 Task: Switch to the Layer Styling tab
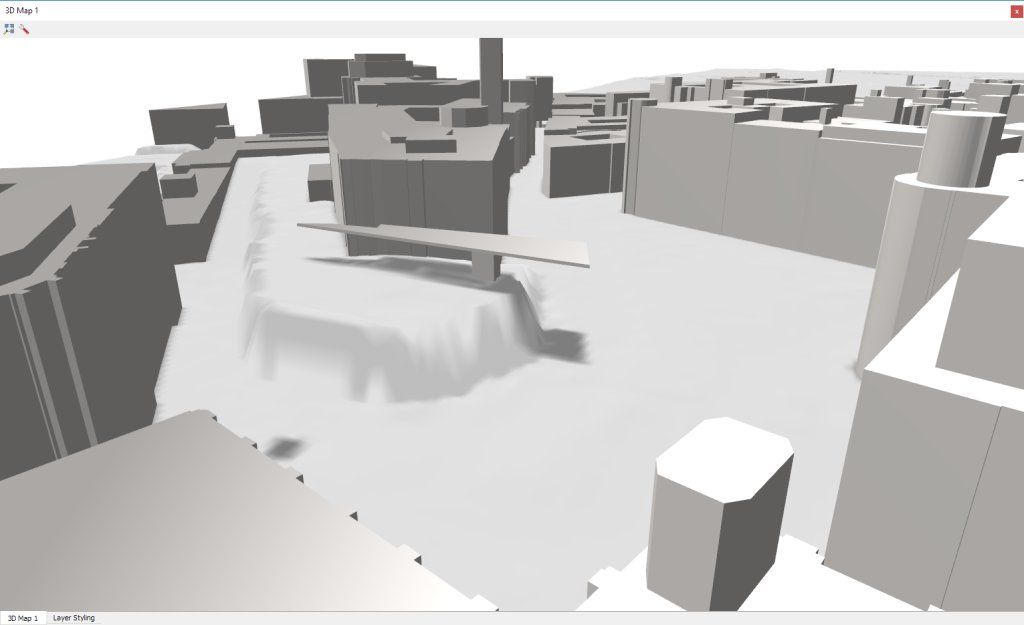(74, 618)
